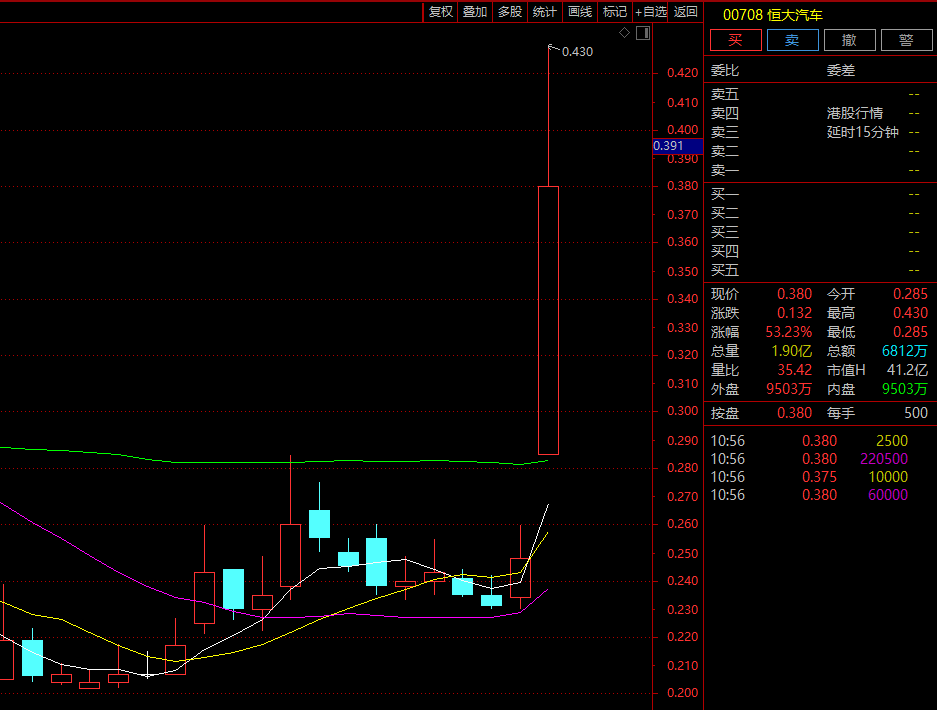Open the 多股 multi-stock view
937x710 pixels.
coord(510,12)
